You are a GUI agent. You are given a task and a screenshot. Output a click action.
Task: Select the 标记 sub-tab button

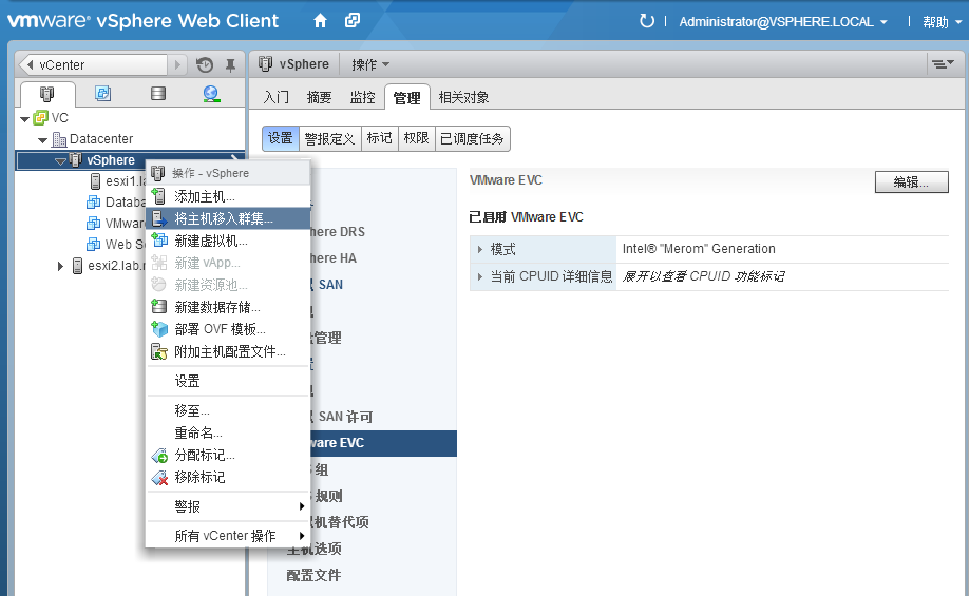pos(379,139)
